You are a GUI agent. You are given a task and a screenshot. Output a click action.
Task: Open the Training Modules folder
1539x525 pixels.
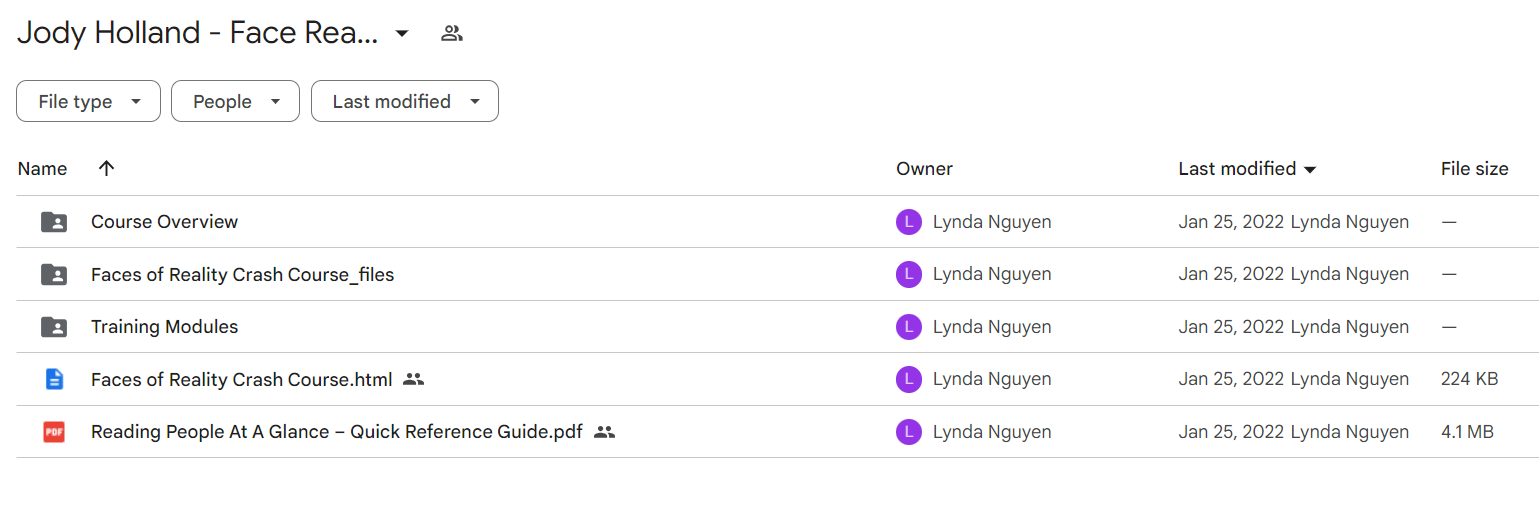coord(164,327)
